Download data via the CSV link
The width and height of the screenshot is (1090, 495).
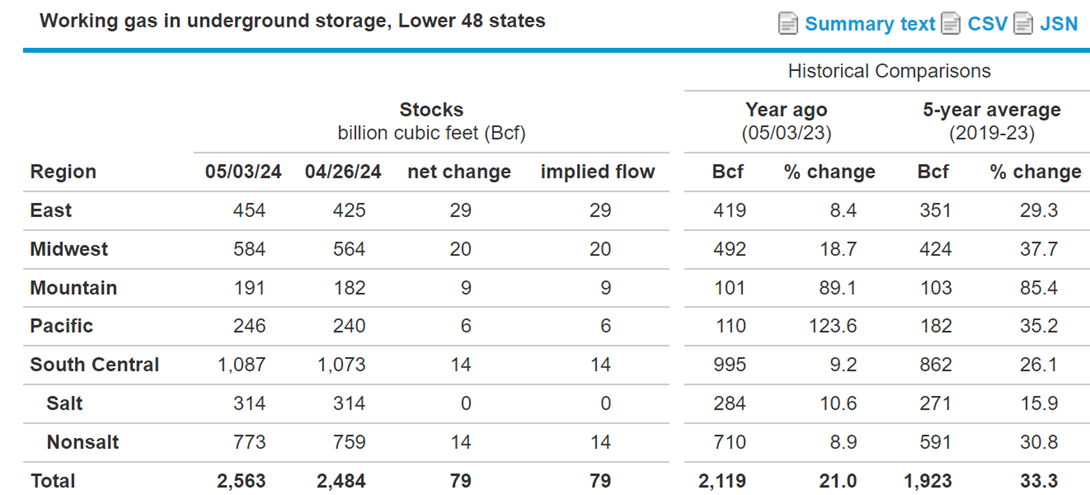point(987,24)
